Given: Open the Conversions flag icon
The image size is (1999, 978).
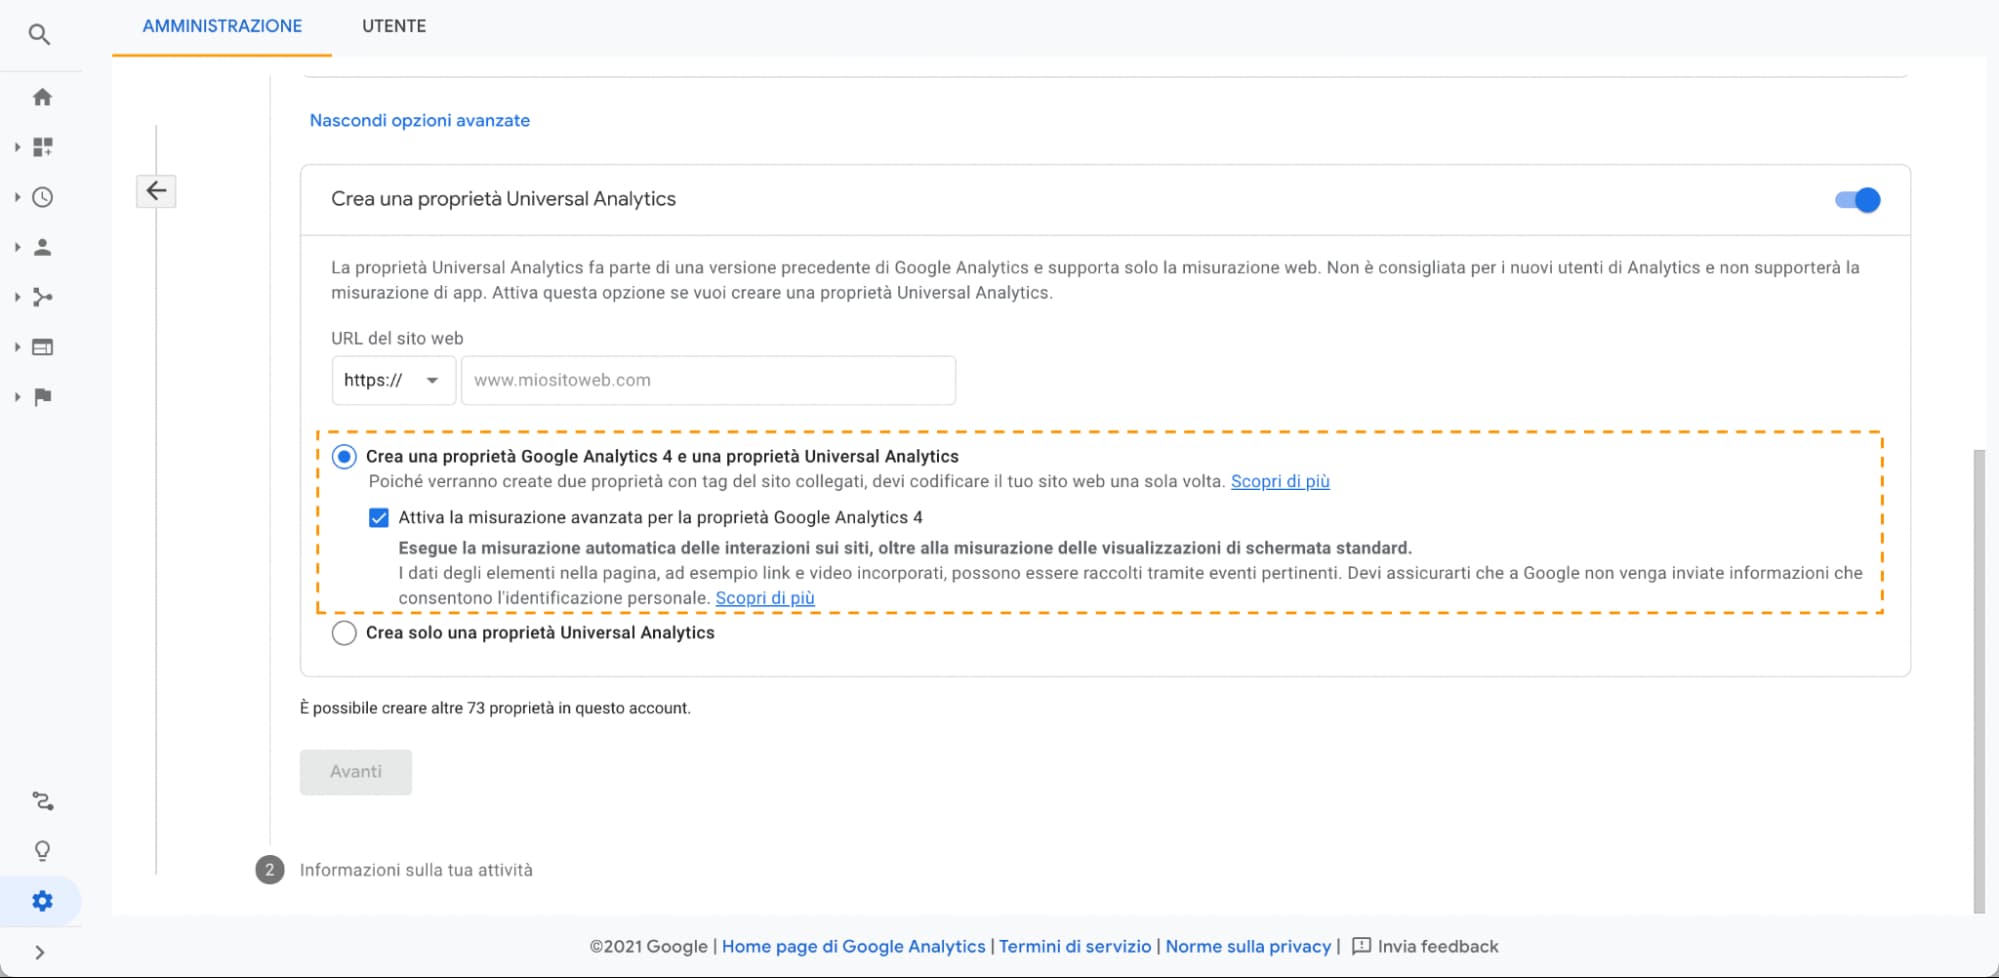Looking at the screenshot, I should coord(42,397).
